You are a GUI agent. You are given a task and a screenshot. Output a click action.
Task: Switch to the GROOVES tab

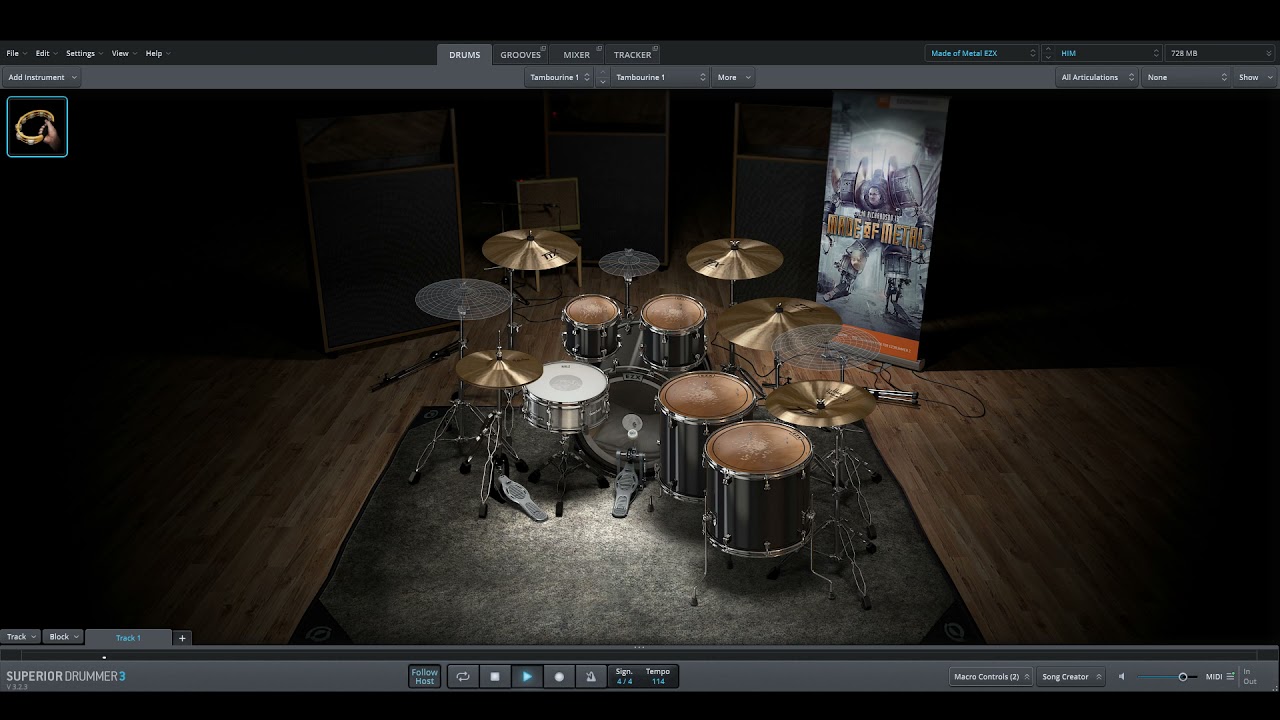(521, 55)
